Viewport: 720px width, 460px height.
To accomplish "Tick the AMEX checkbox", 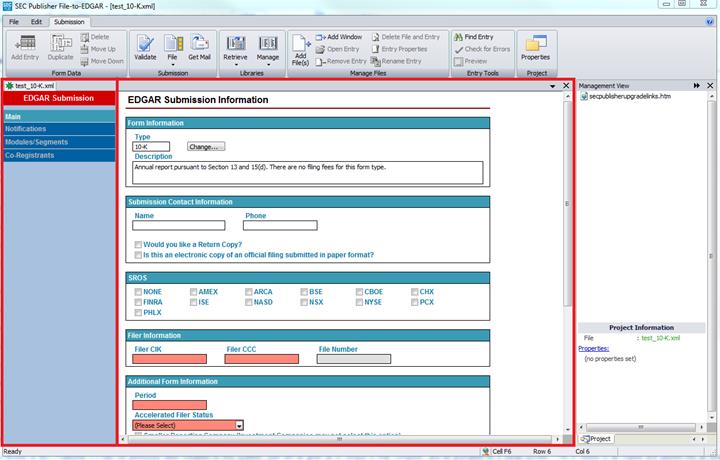I will (193, 292).
